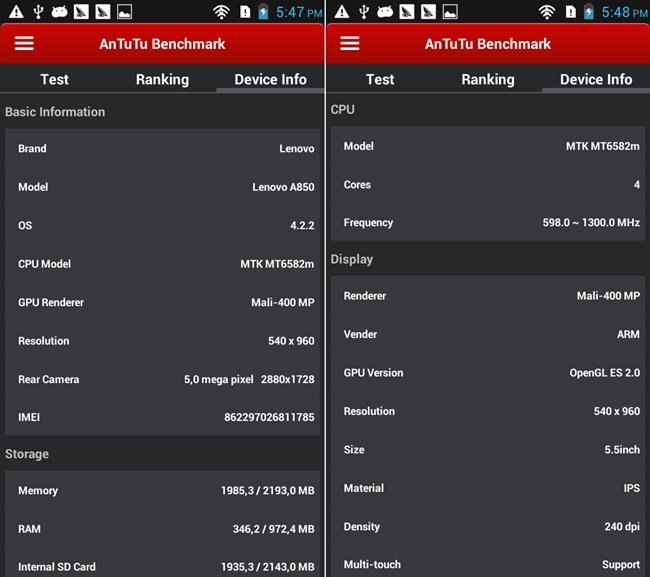This screenshot has height=577, width=650.
Task: Tap the Frequency 598.0 ~ 1300.0 MHz row
Action: pyautogui.click(x=488, y=223)
